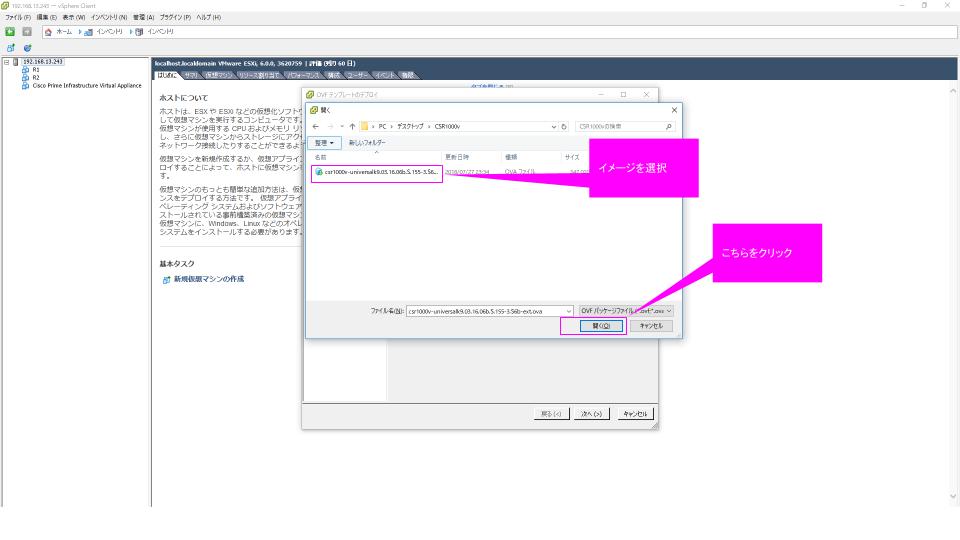Click the back arrow in the 開く dialog
960x540 pixels.
[316, 127]
